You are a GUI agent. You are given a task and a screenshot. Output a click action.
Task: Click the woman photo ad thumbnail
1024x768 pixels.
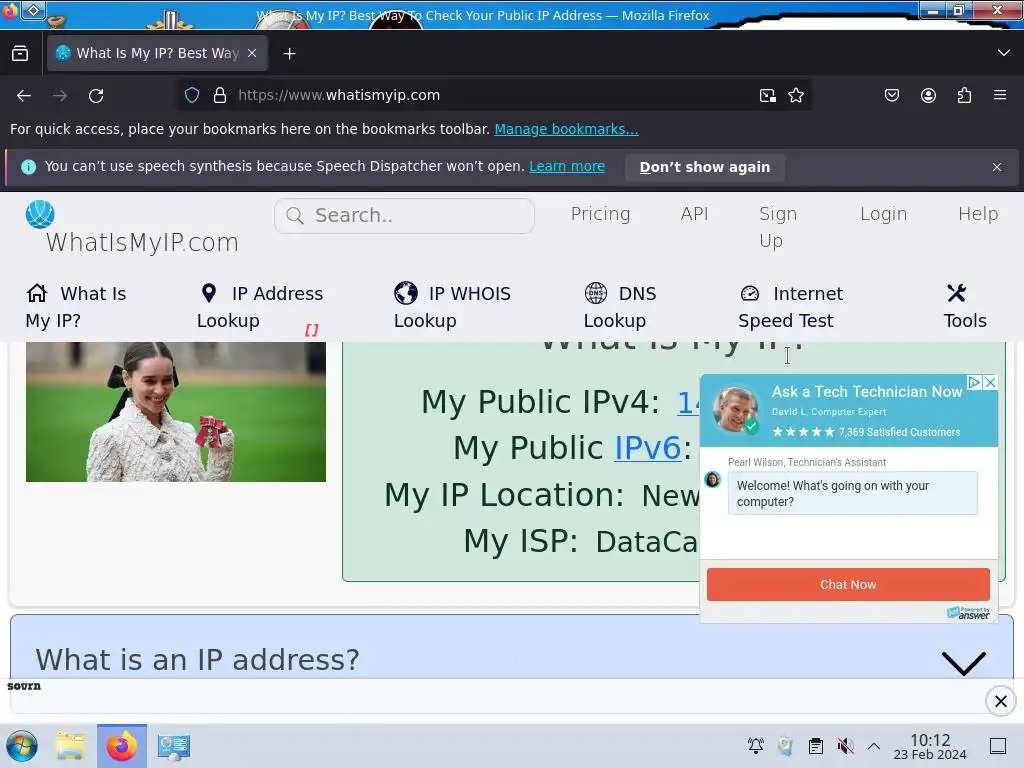[176, 411]
